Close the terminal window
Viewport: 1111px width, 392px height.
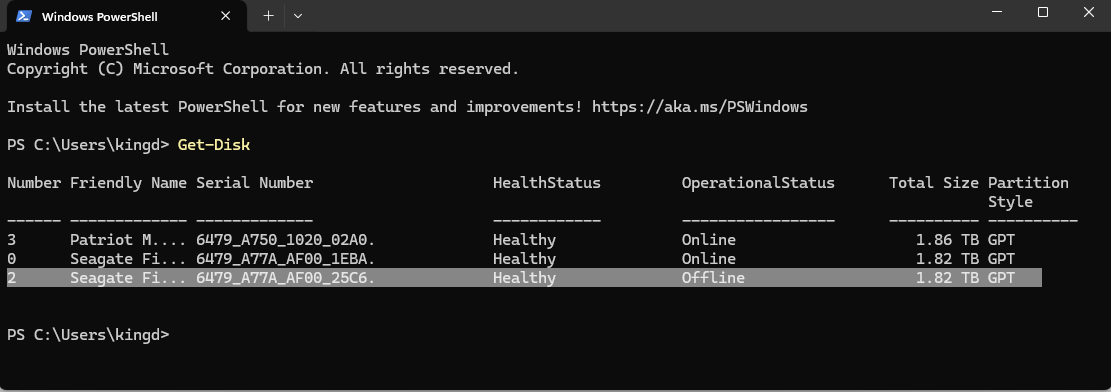point(1088,12)
